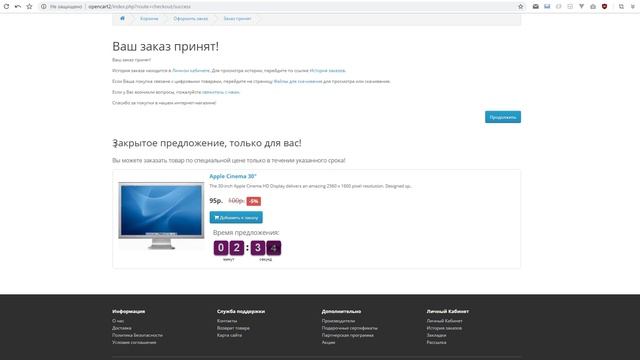640x360 pixels.
Task: Click the Apple Cinema monitor product image
Action: [x=161, y=216]
